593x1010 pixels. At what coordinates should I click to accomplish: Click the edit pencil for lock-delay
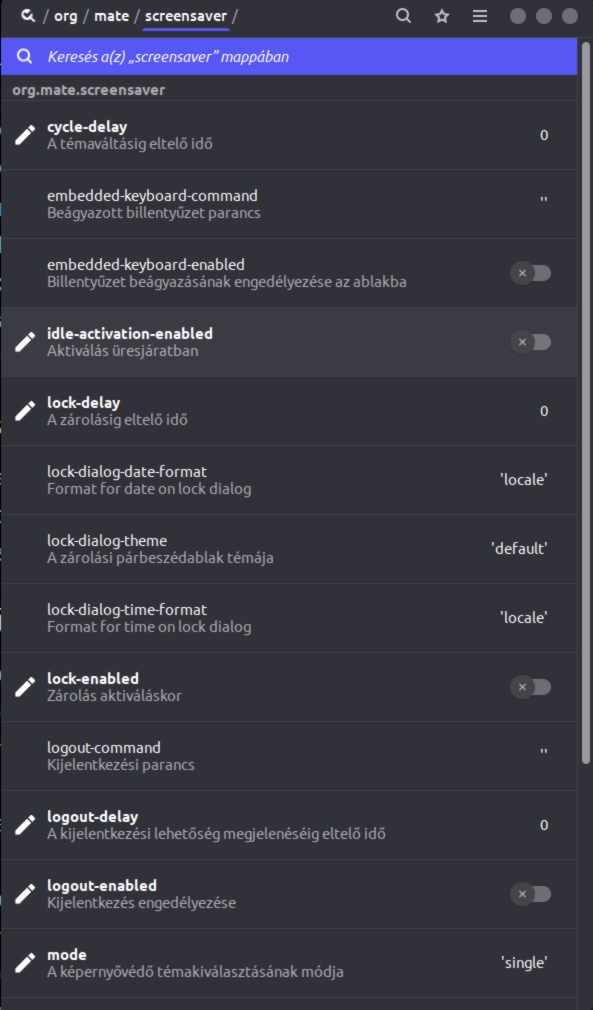(x=26, y=409)
